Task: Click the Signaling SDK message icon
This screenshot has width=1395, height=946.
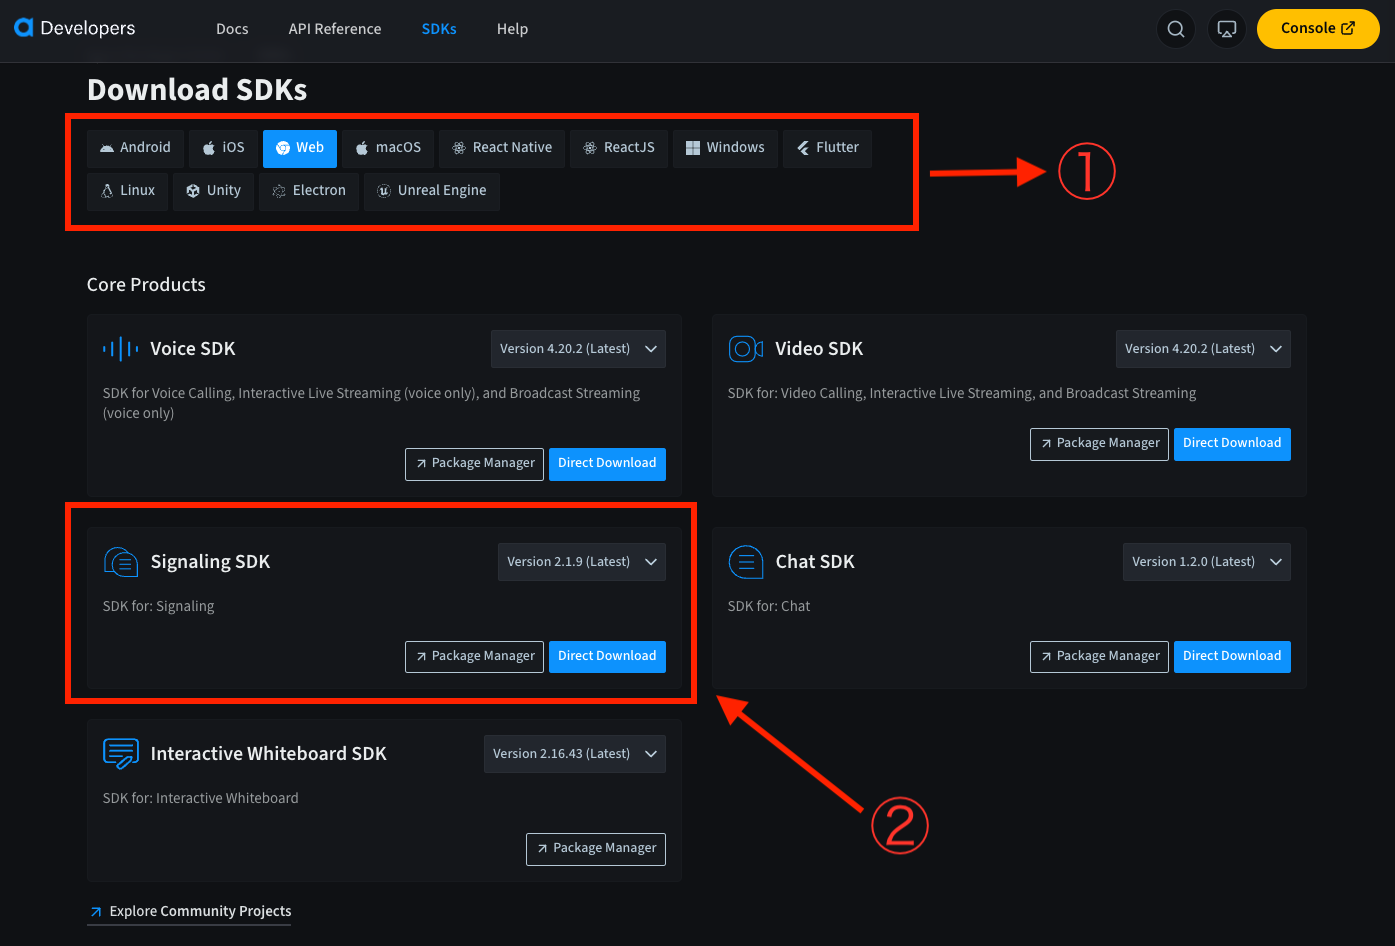Action: pos(121,562)
